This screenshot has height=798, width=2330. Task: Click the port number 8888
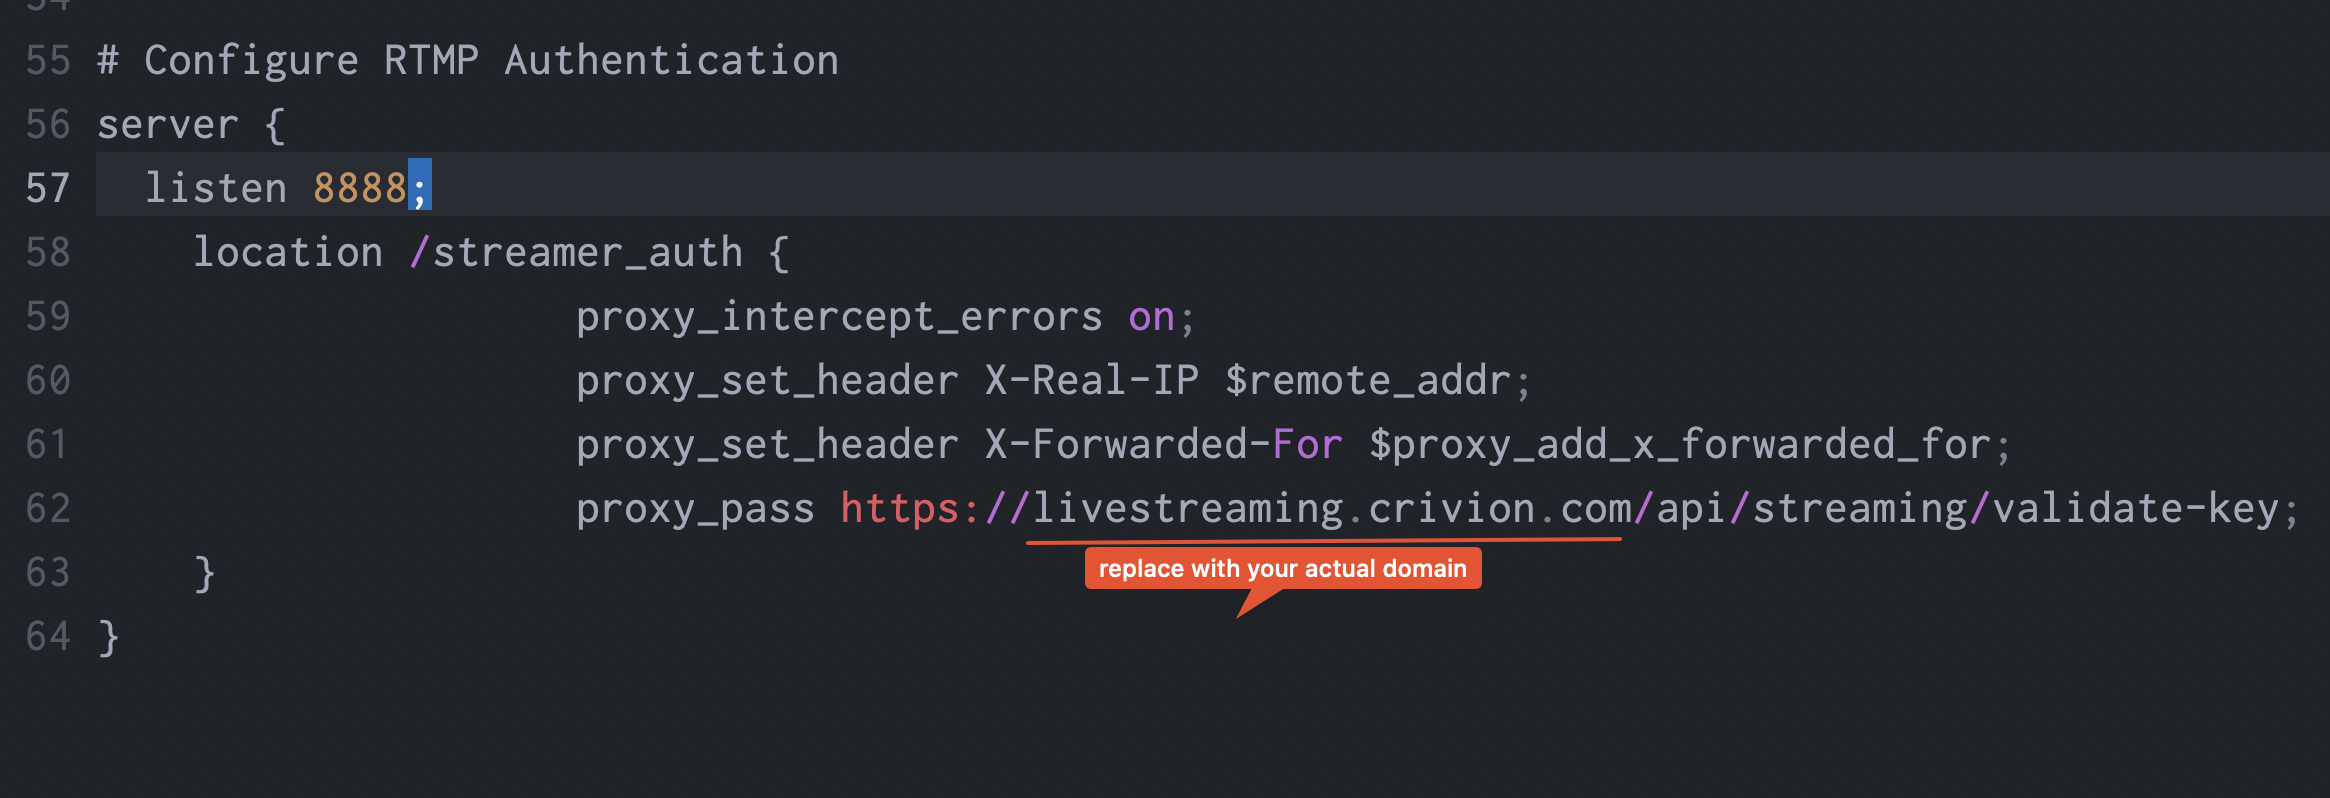tap(359, 189)
